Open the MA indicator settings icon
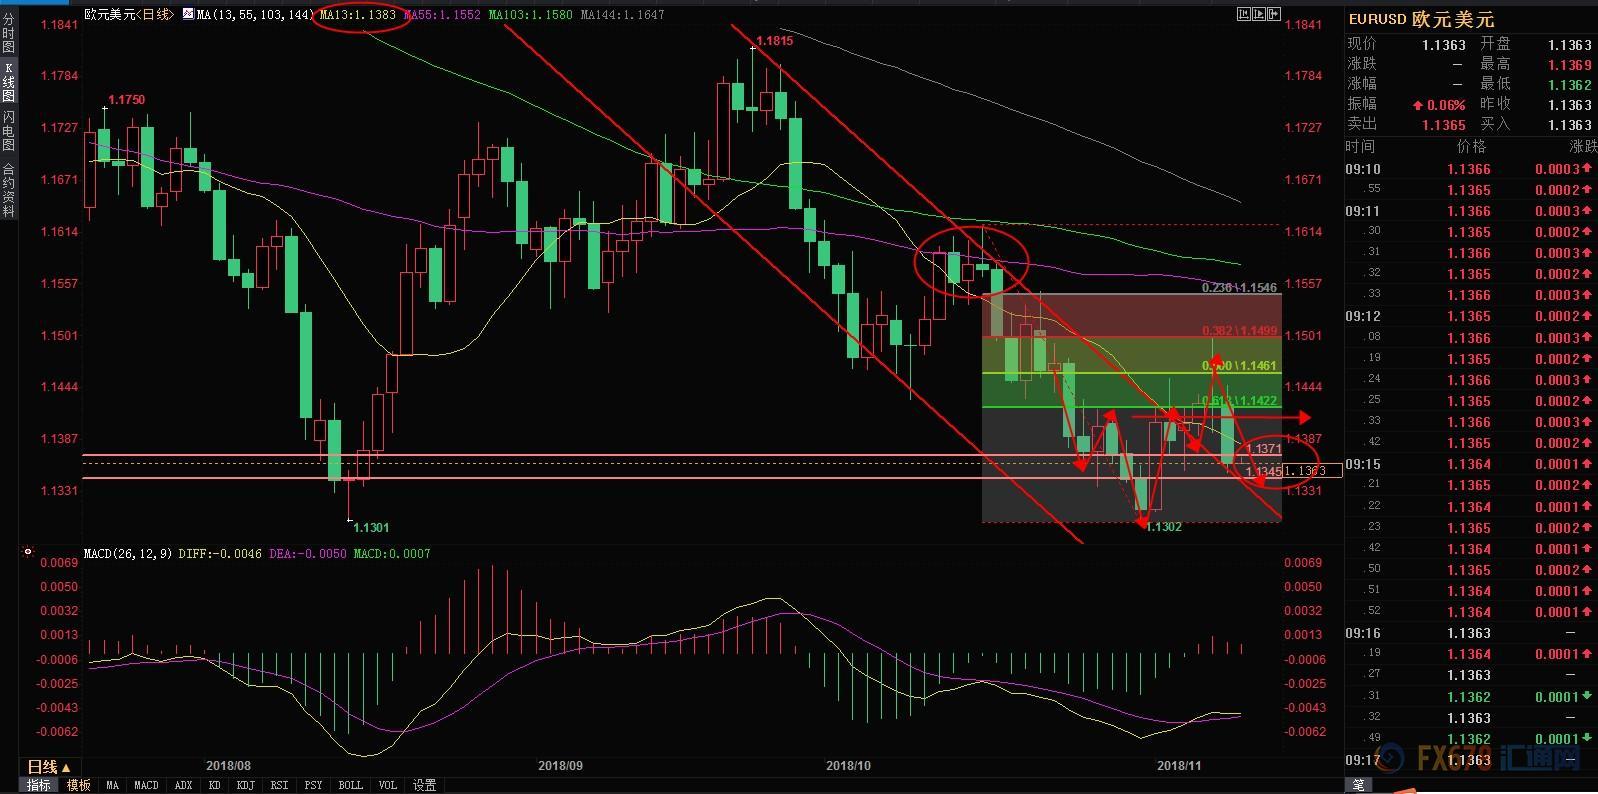The height and width of the screenshot is (794, 1598). click(188, 15)
